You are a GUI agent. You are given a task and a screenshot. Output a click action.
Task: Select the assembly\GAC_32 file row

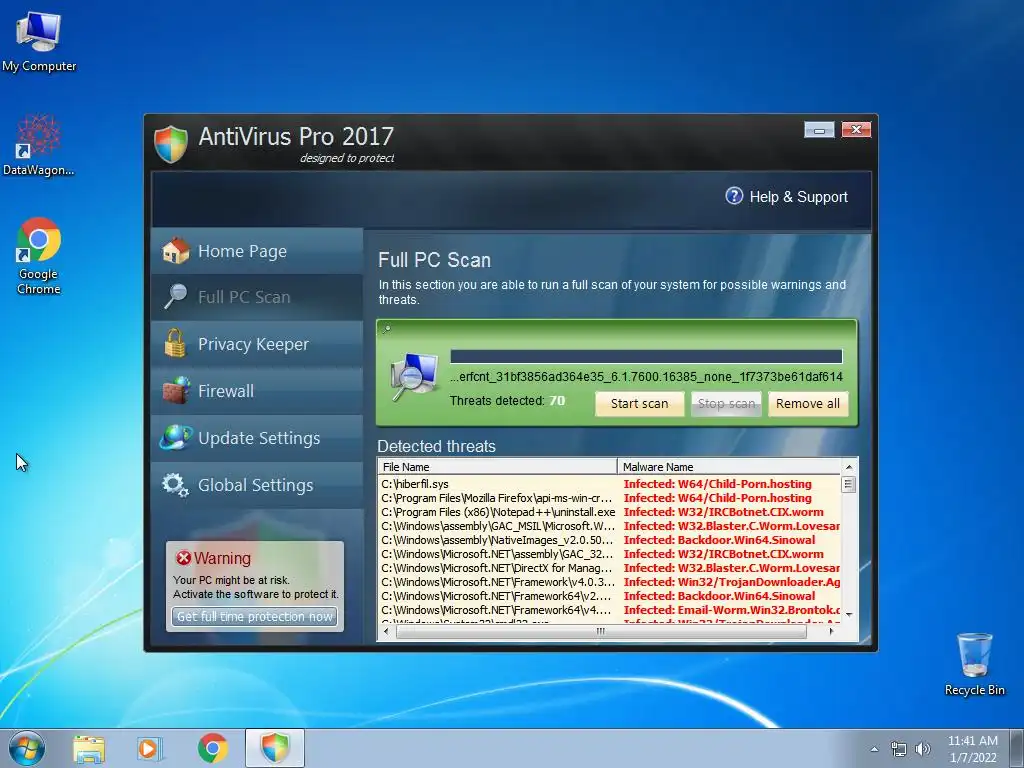609,554
